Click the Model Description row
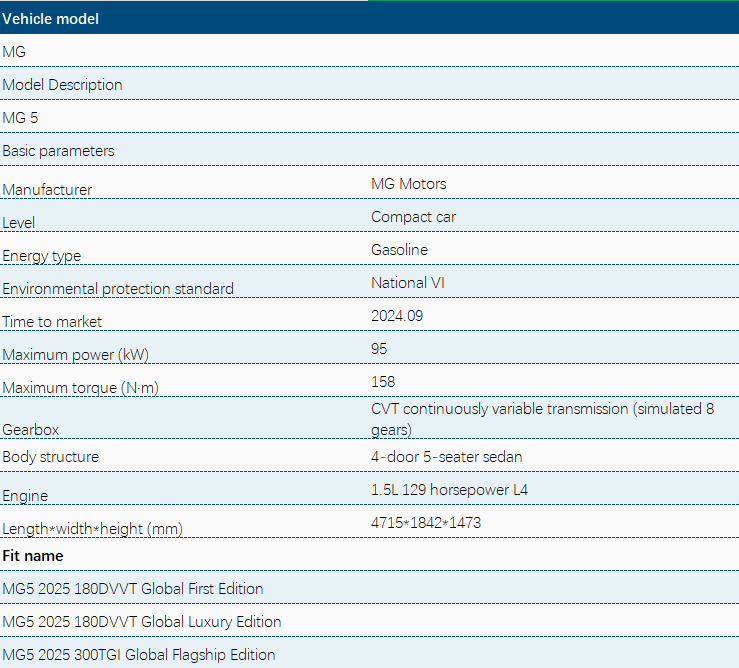 click(370, 84)
